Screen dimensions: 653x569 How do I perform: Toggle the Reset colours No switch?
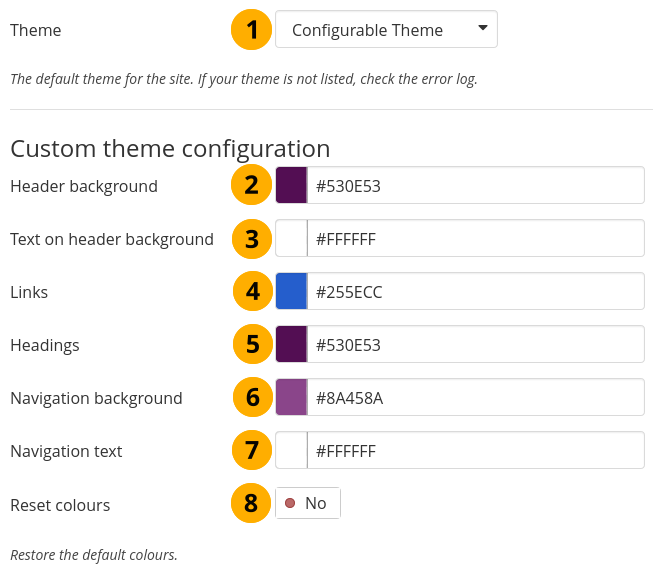pyautogui.click(x=308, y=503)
